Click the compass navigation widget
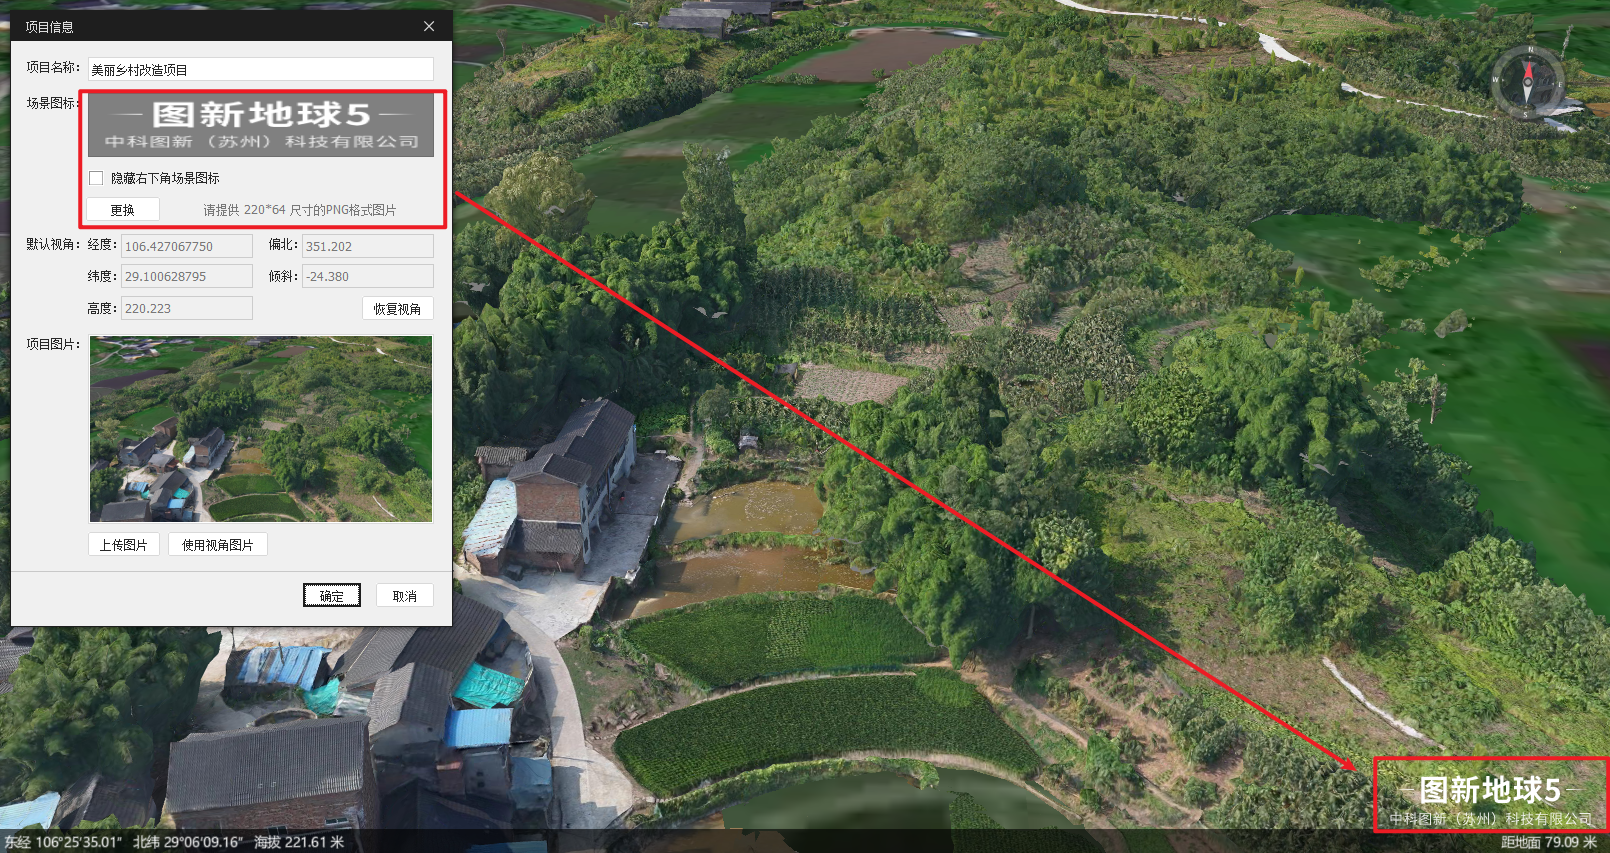Image resolution: width=1610 pixels, height=853 pixels. click(1528, 82)
